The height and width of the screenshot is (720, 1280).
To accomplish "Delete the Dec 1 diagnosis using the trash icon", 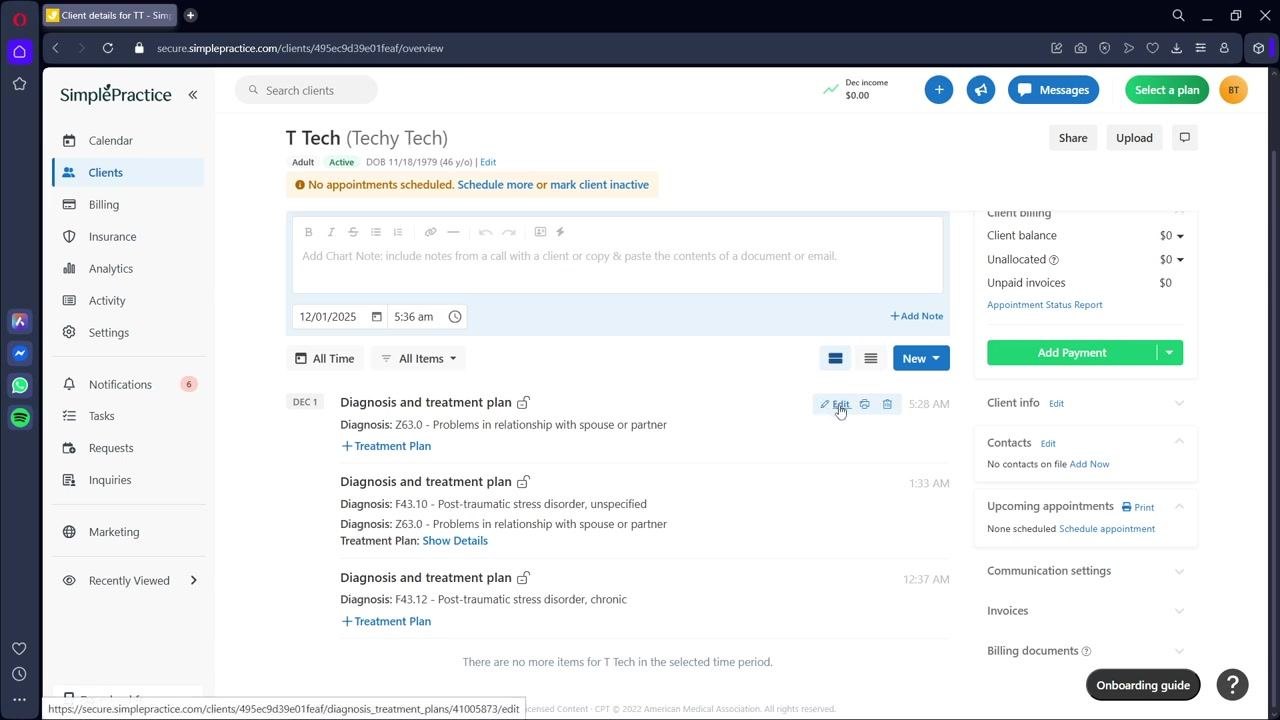I will (x=887, y=404).
